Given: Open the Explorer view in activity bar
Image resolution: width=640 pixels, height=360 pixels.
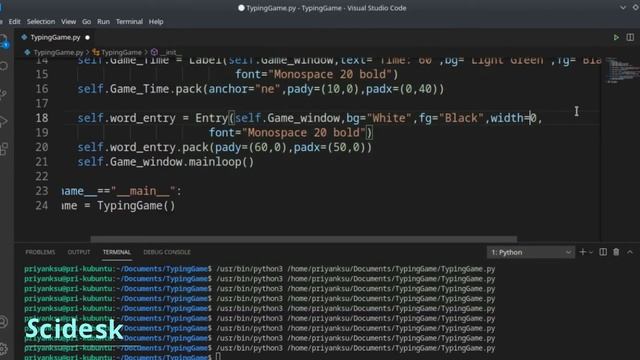Looking at the screenshot, I should pos(4,41).
